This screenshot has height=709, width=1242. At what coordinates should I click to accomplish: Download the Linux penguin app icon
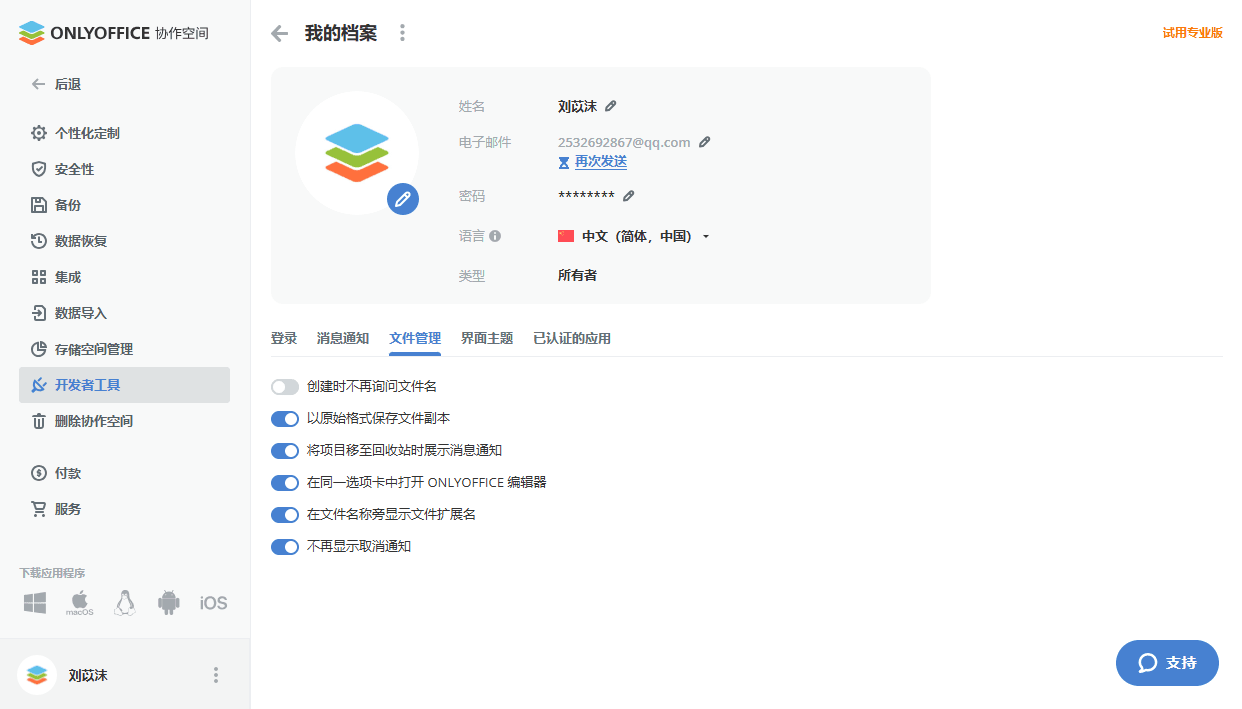[124, 603]
